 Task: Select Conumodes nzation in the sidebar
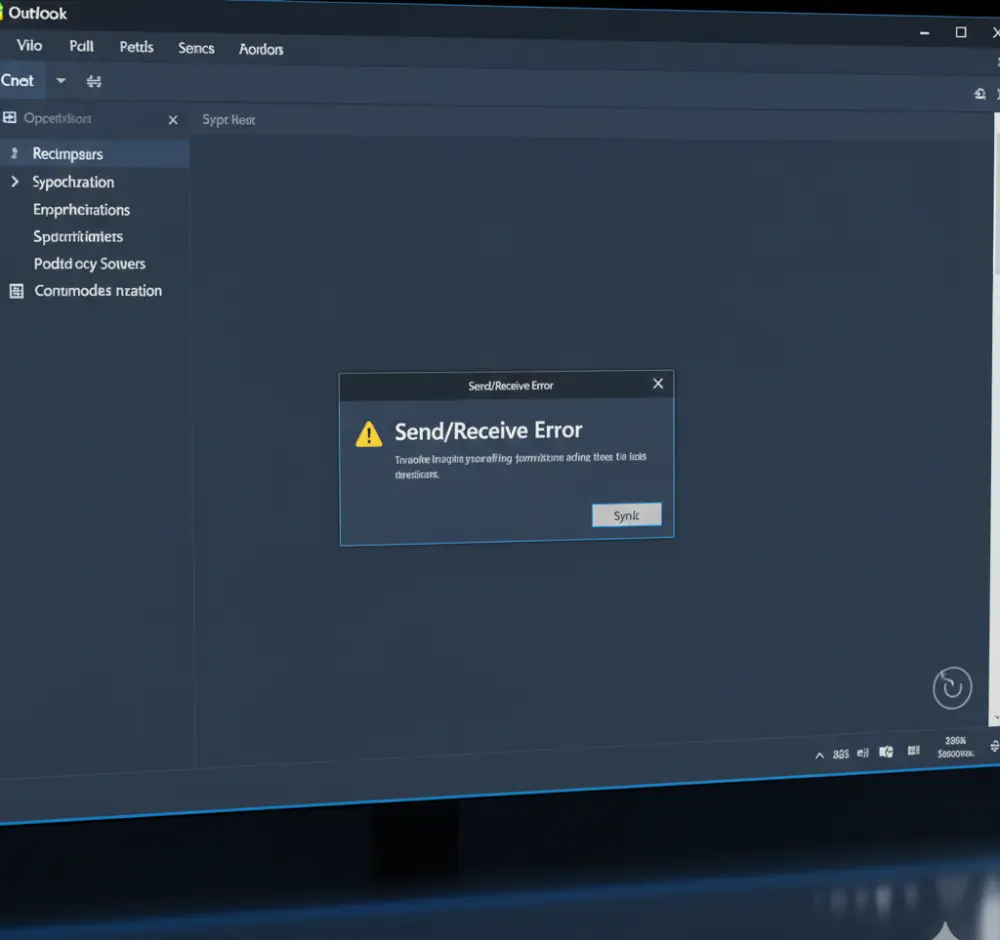(98, 291)
